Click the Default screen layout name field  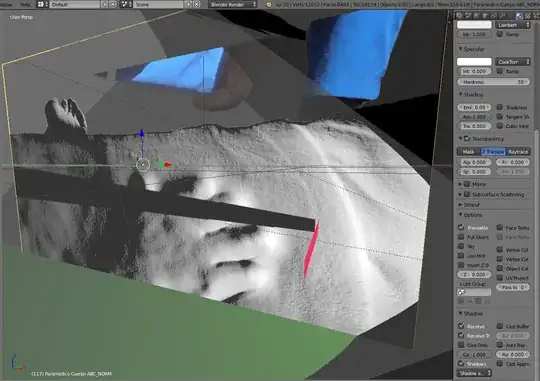75,4
